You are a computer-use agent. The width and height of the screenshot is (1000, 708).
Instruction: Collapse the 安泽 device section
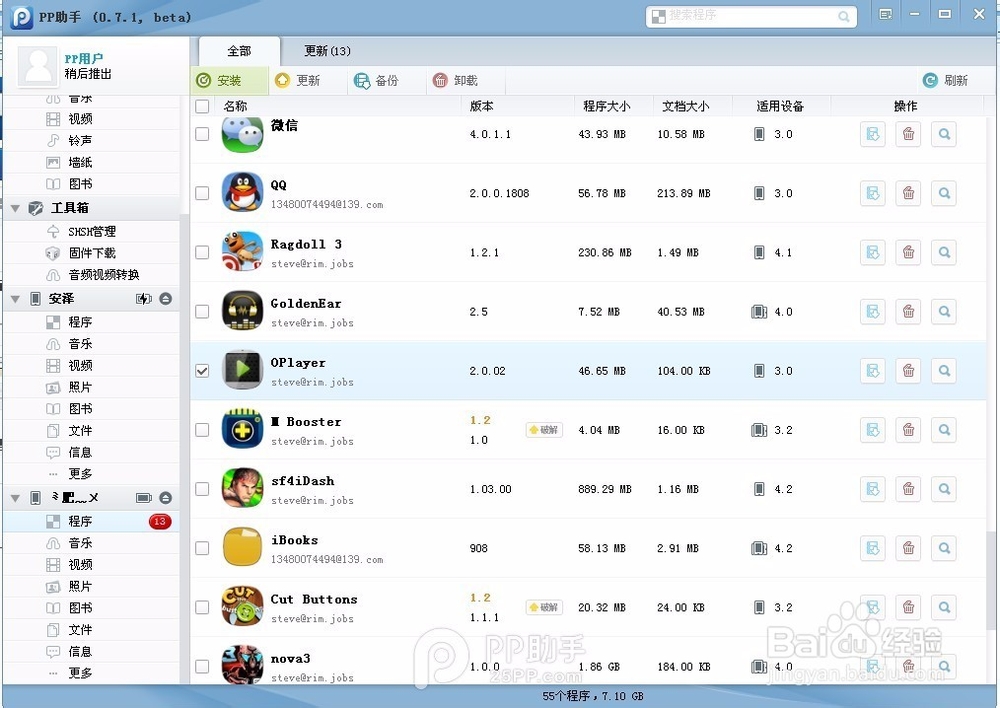pos(15,299)
